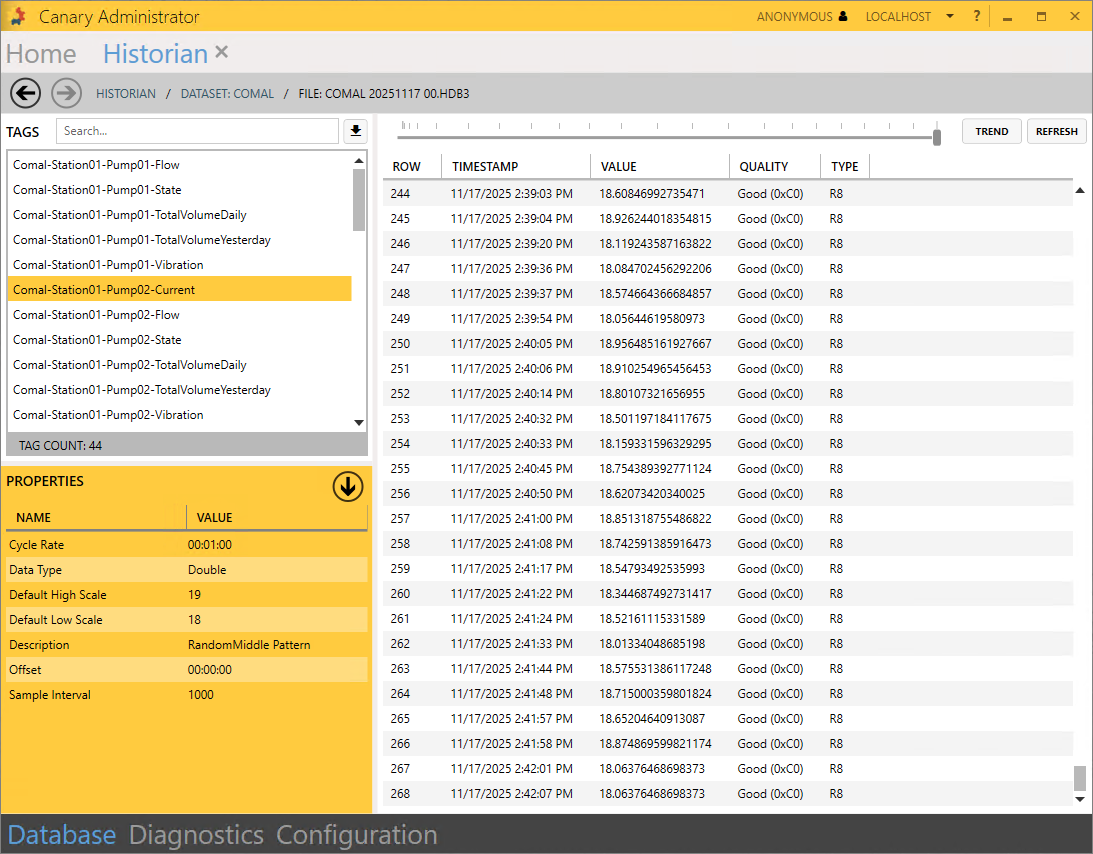Click the tag search field
Image resolution: width=1093 pixels, height=854 pixels.
[x=197, y=131]
